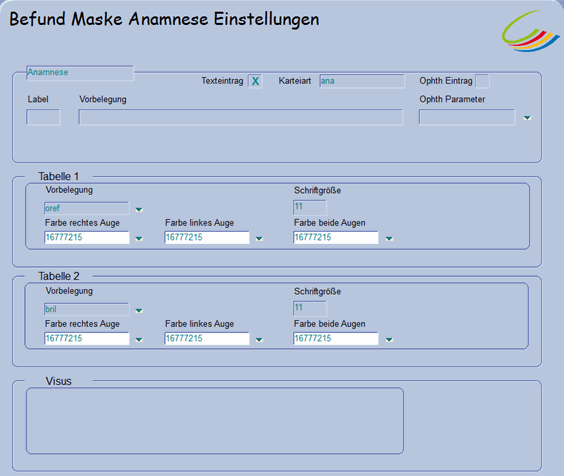
Task: Toggle the Texteintrag checkbox
Action: pyautogui.click(x=255, y=81)
